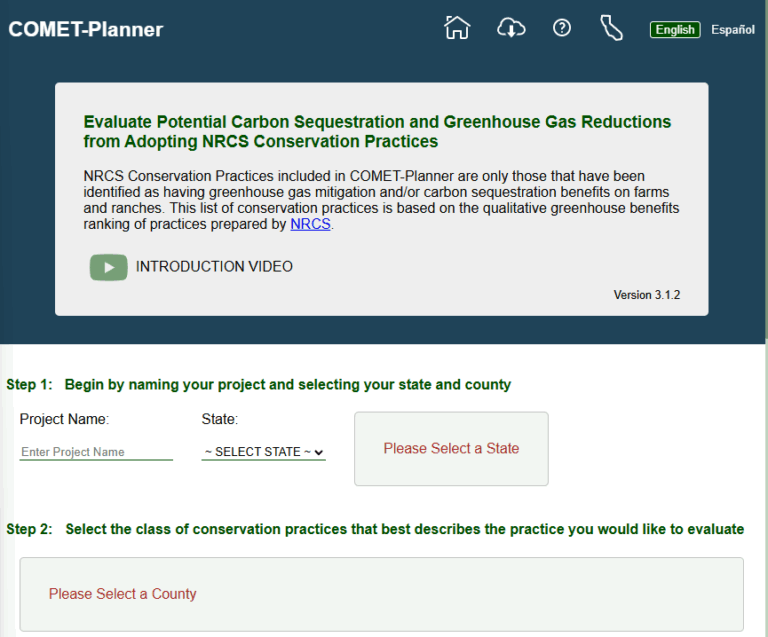Viewport: 768px width, 637px height.
Task: Click the cloud download icon
Action: 511,28
